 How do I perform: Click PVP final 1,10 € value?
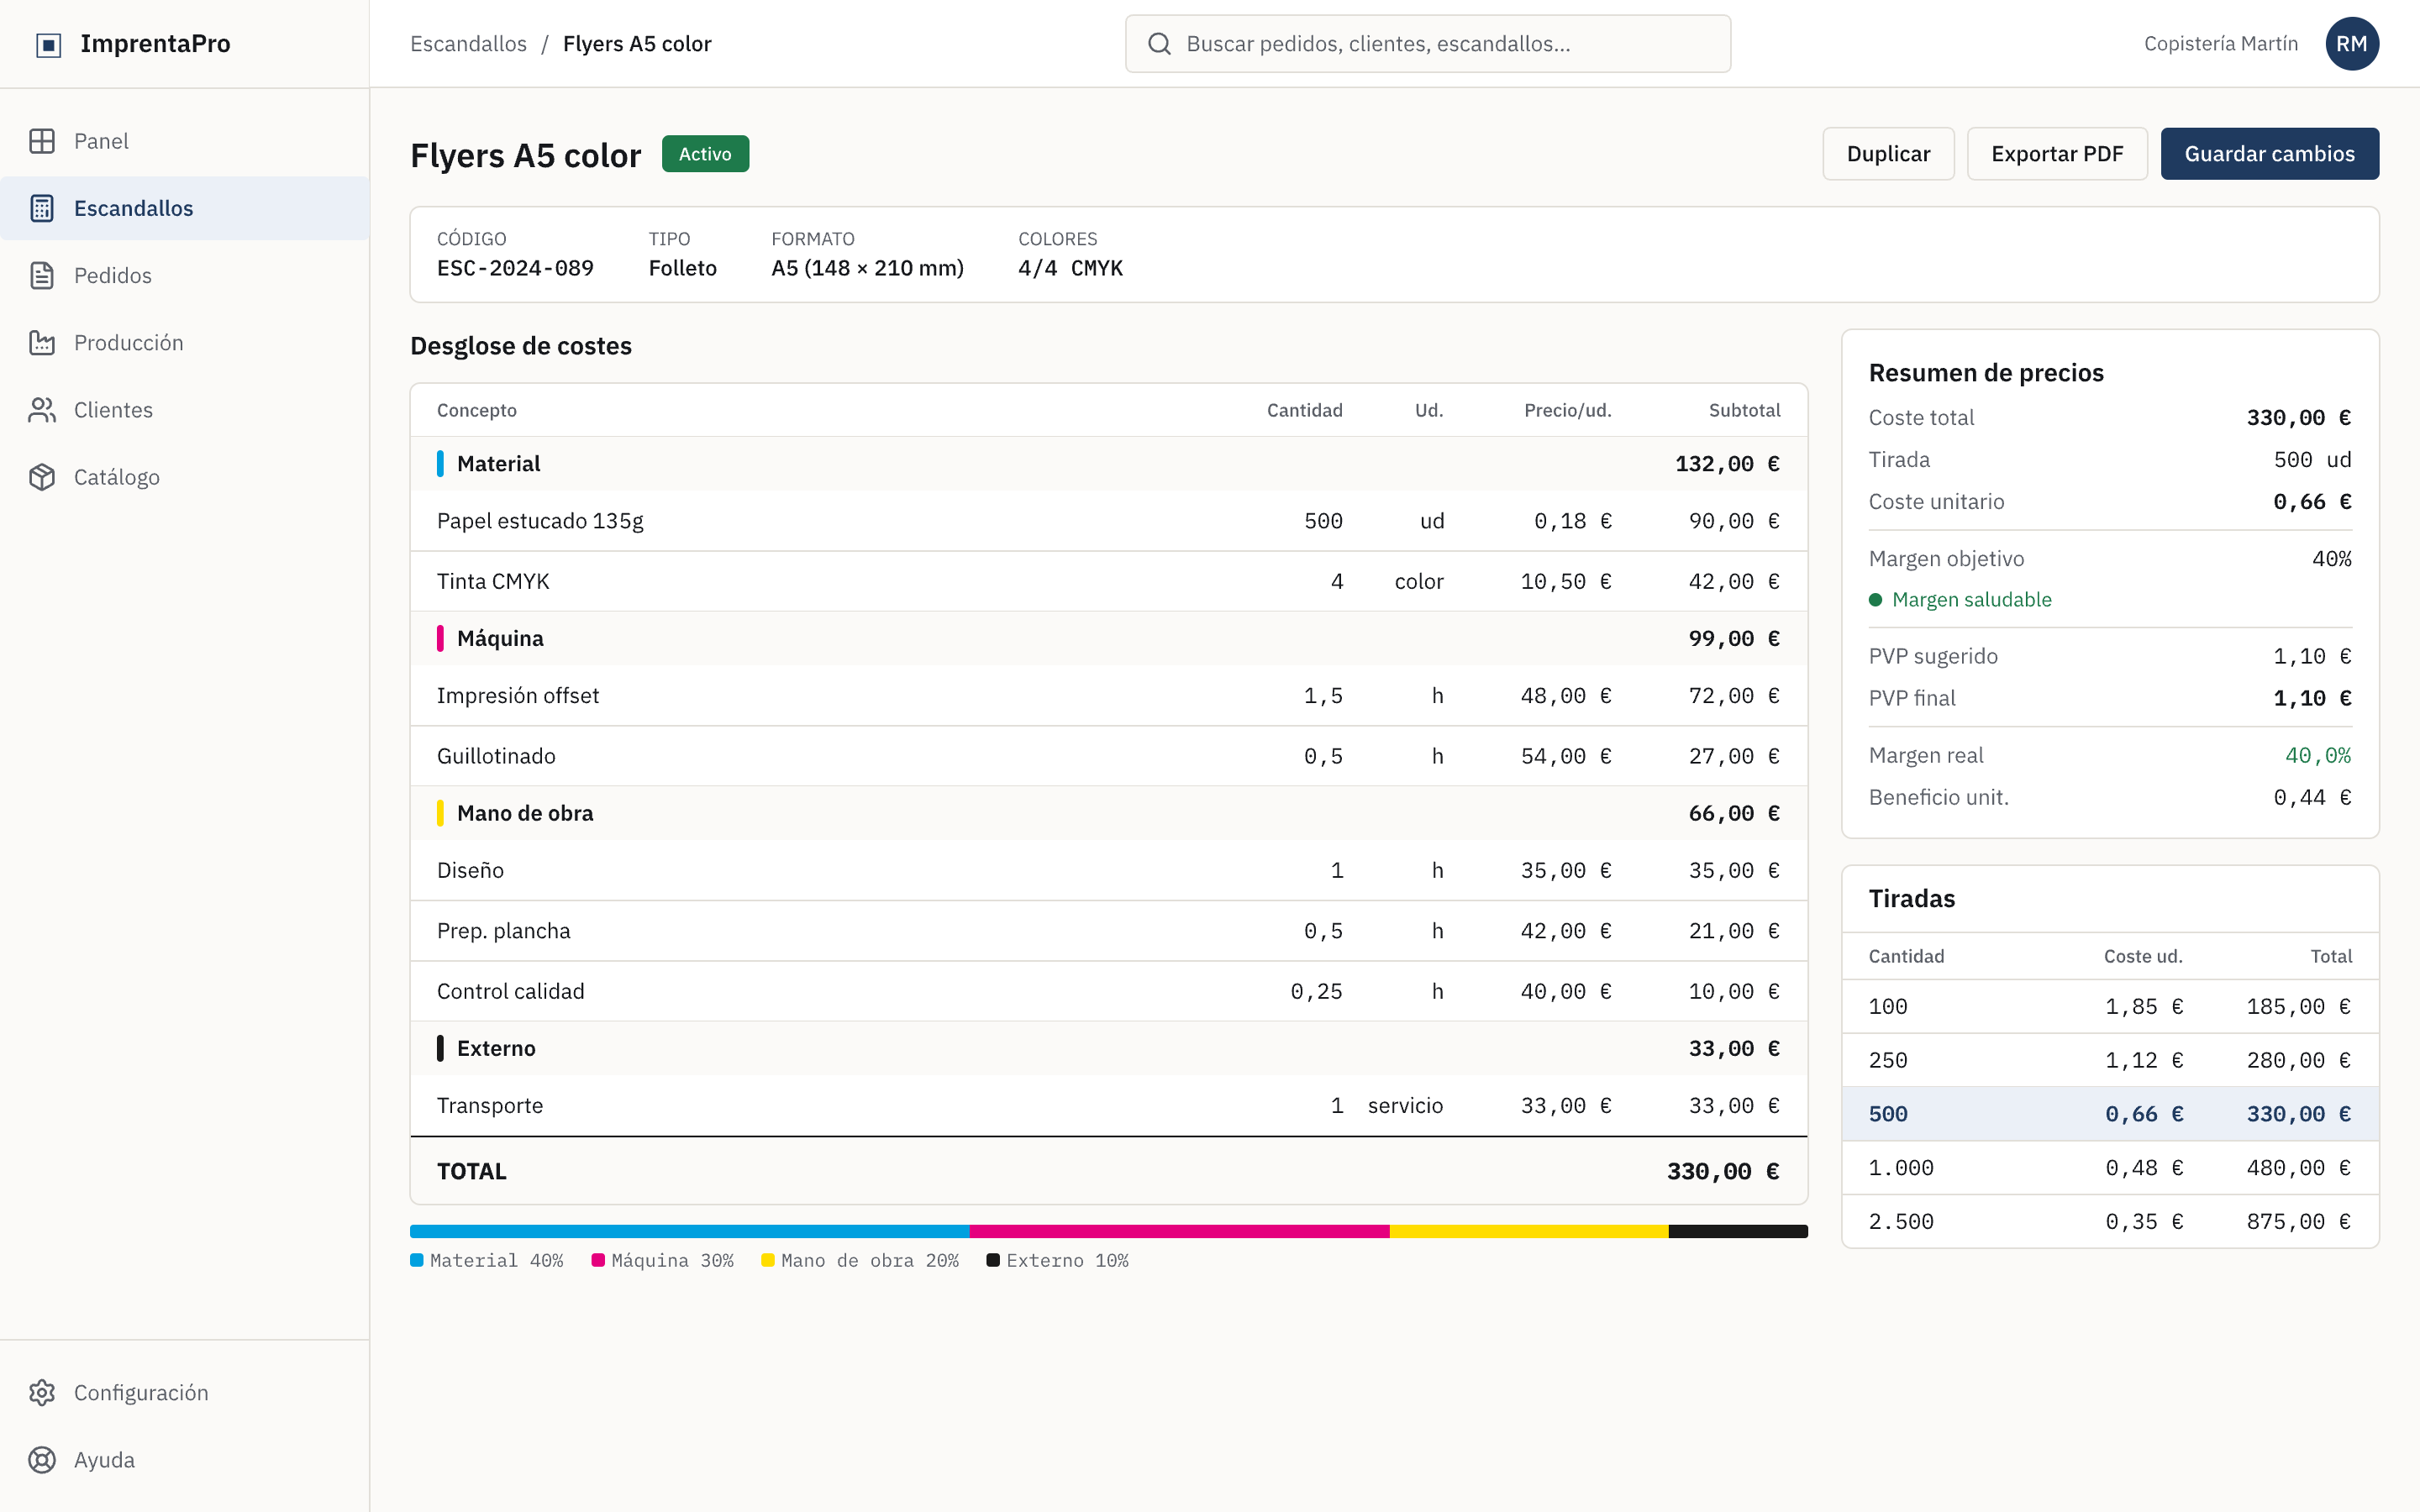[x=2312, y=698]
